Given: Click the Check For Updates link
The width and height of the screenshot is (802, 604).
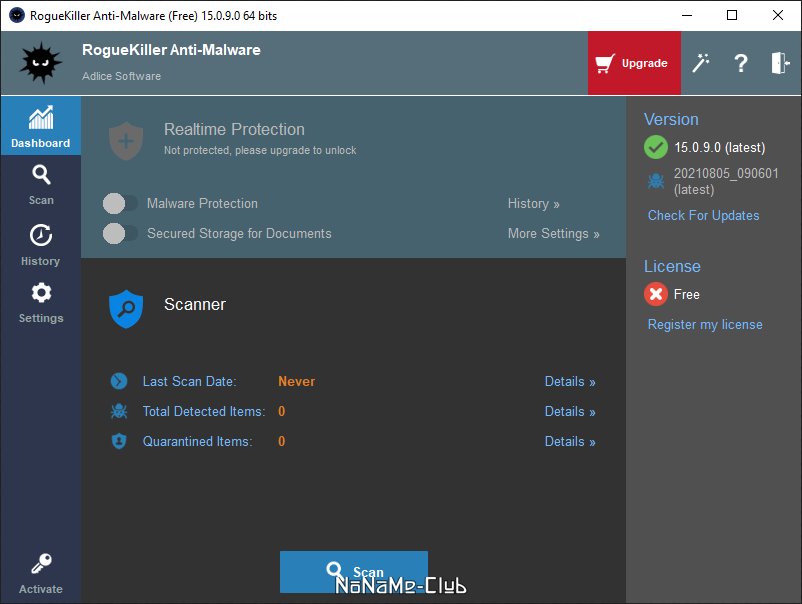Looking at the screenshot, I should (703, 215).
